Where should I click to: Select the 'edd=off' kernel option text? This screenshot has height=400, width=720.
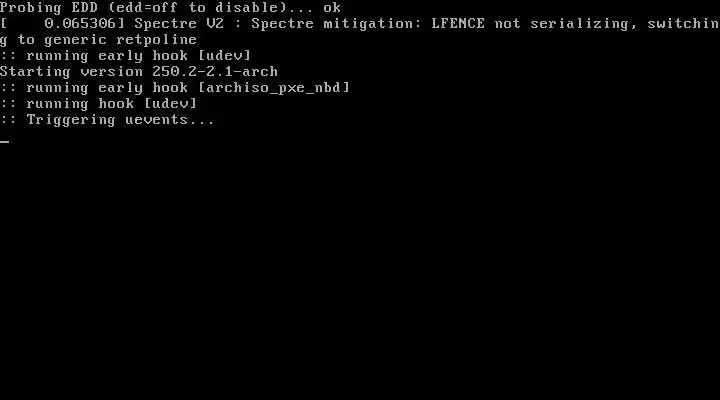147,7
